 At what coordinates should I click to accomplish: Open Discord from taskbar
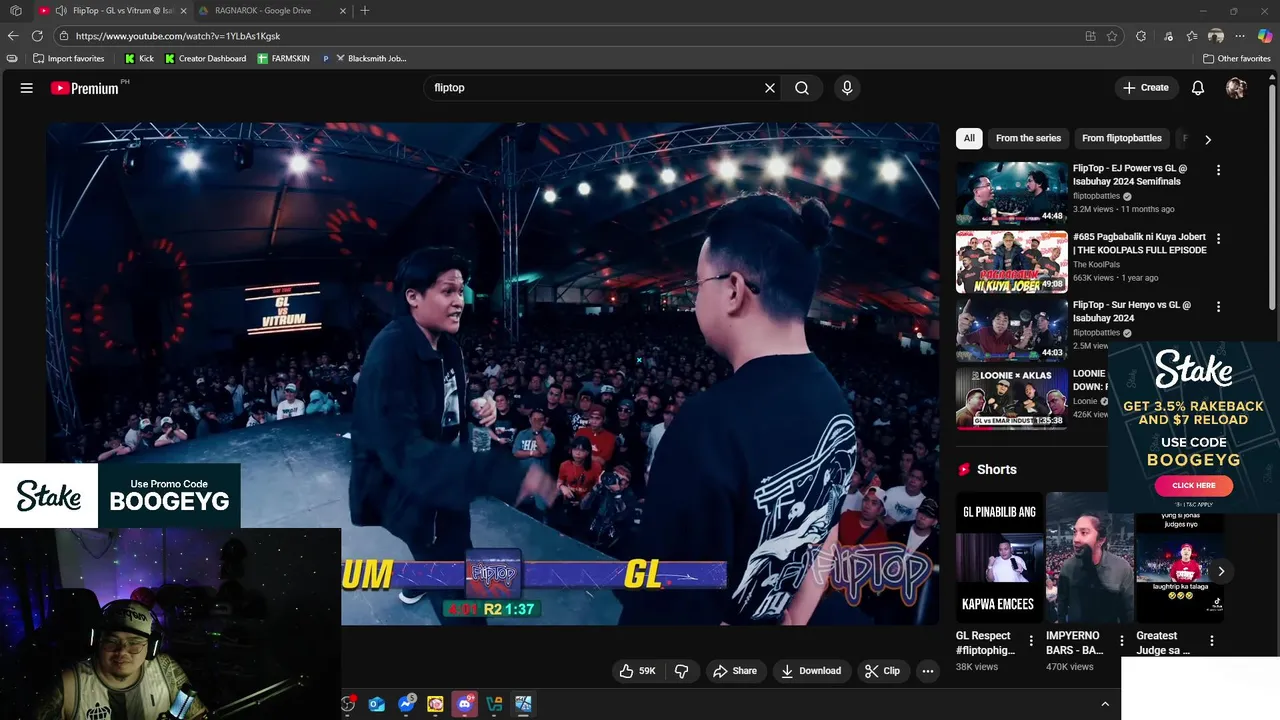pyautogui.click(x=465, y=704)
